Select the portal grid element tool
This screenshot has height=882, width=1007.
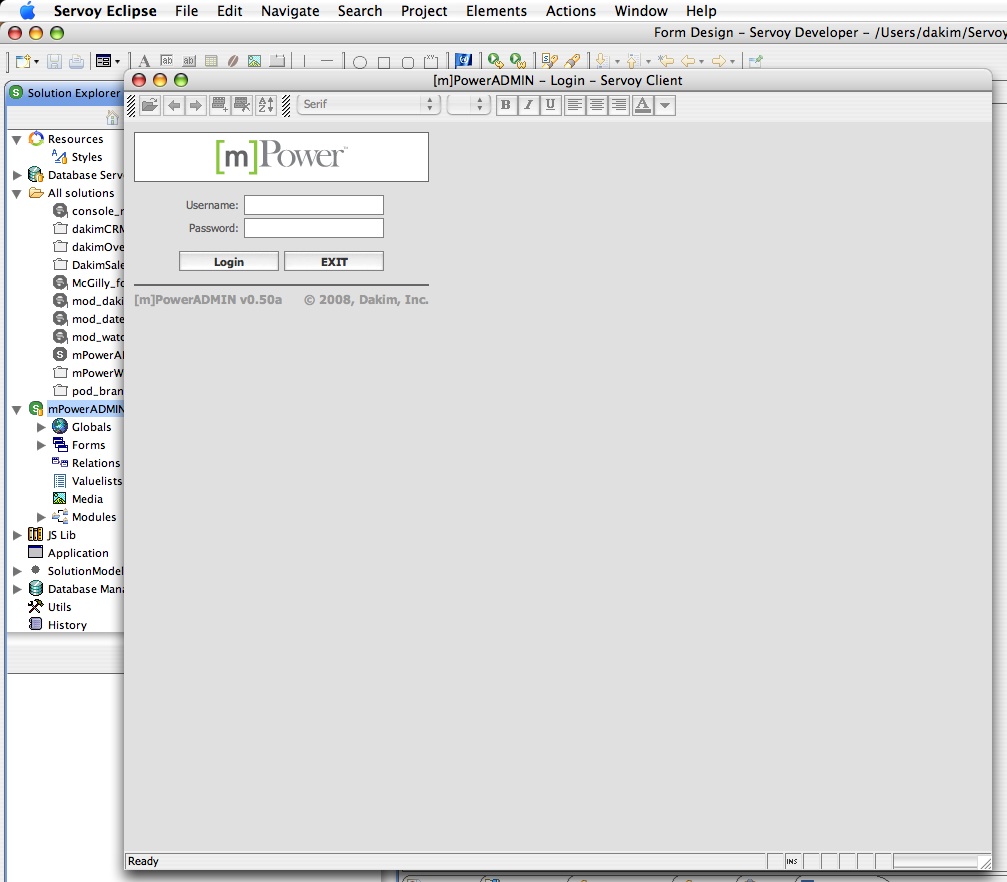tap(211, 61)
